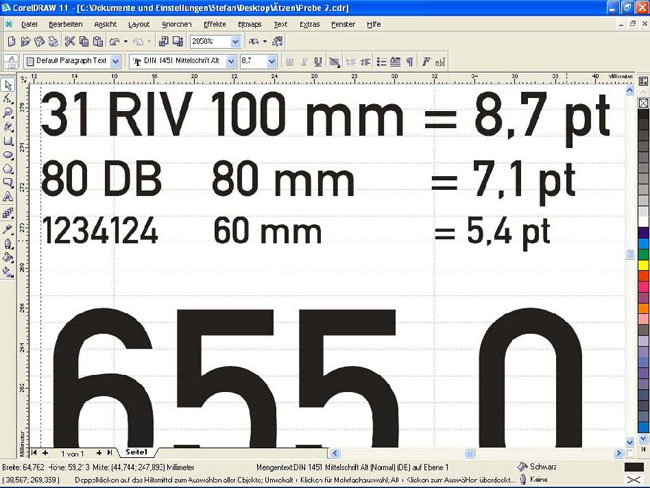Choose the Rectangle tool

pyautogui.click(x=8, y=142)
